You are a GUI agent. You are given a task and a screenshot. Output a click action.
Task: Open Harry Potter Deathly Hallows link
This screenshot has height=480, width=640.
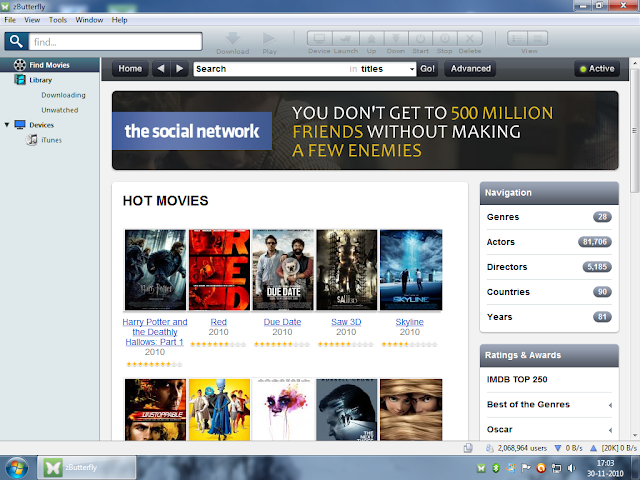coord(155,332)
